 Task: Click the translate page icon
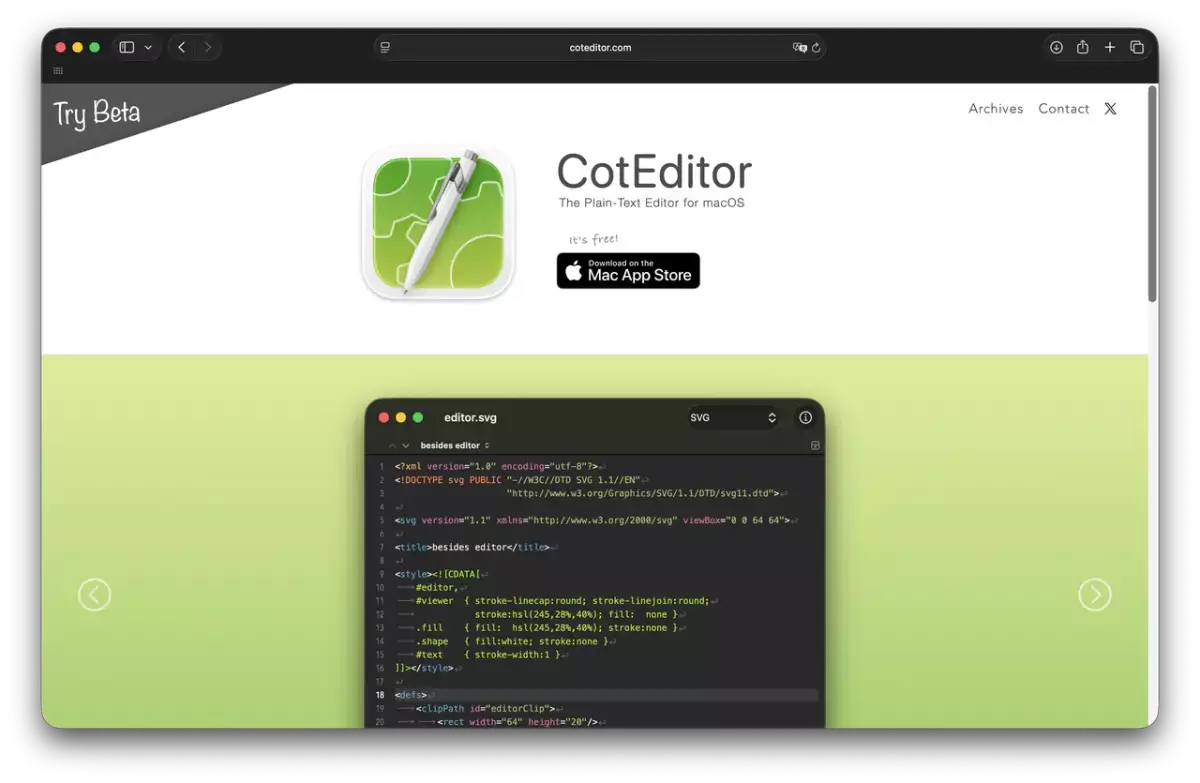tap(799, 47)
